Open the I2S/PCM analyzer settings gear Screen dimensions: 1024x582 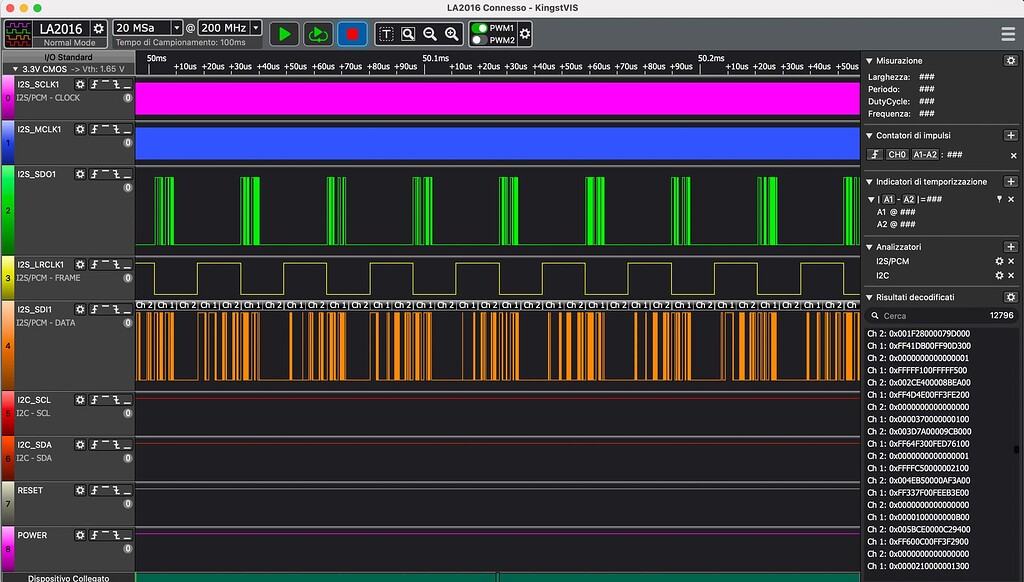pyautogui.click(x=998, y=261)
